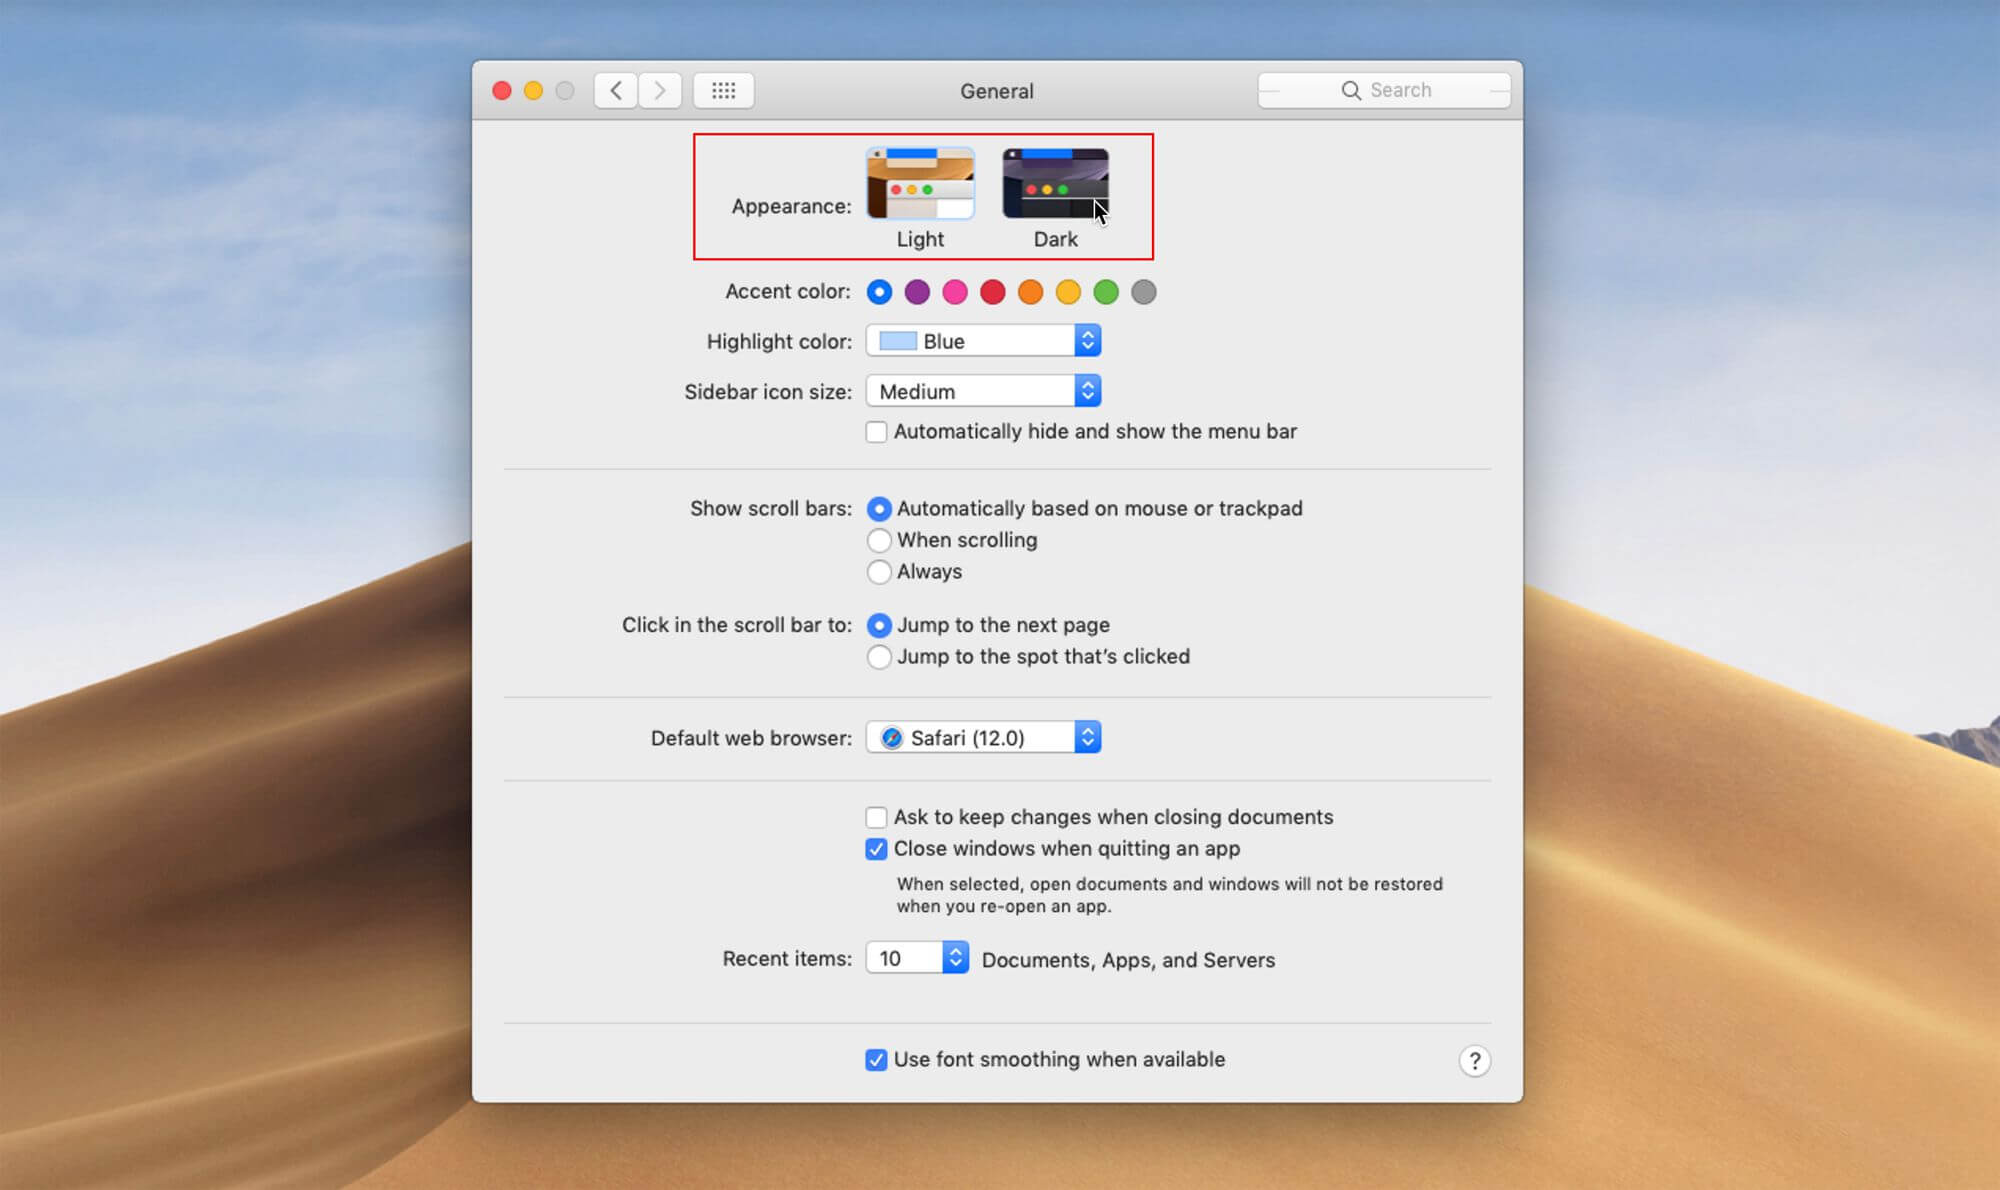
Task: Enable Ask to keep changes when closing
Action: click(x=874, y=816)
